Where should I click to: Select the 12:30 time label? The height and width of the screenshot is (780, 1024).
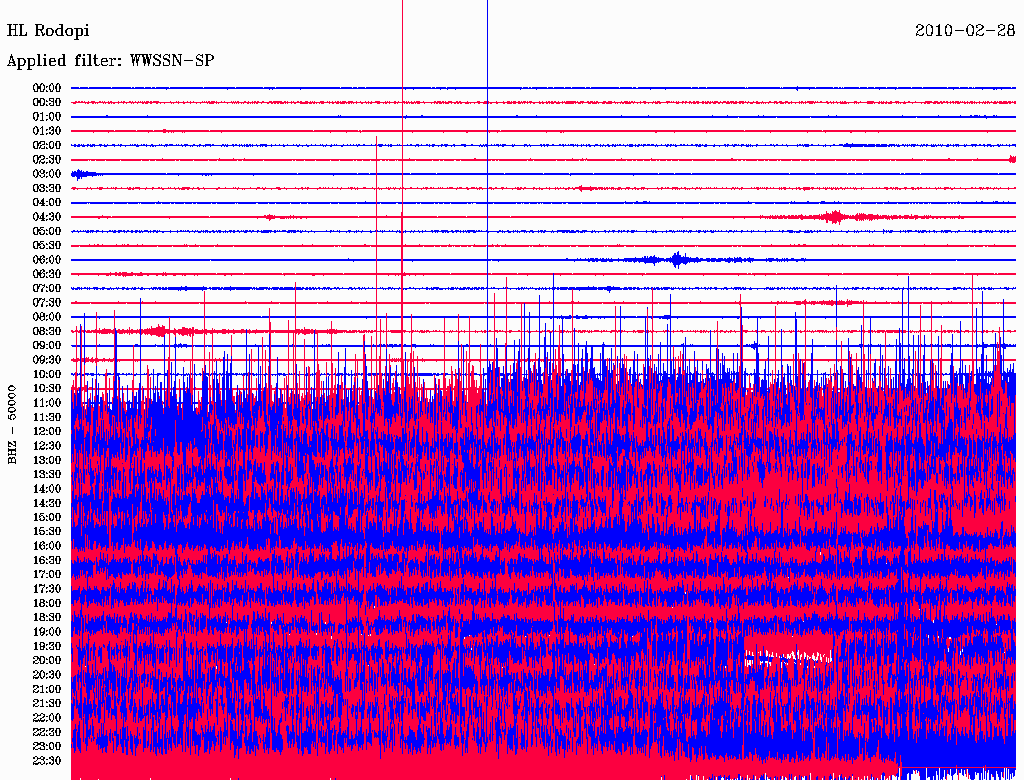tap(47, 446)
